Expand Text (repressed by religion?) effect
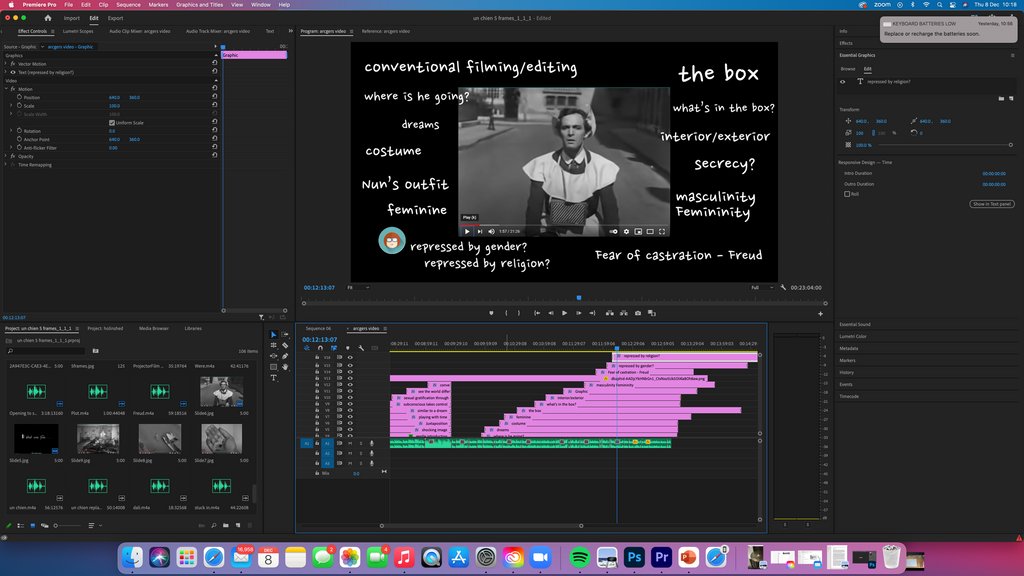1024x576 pixels. (6, 72)
